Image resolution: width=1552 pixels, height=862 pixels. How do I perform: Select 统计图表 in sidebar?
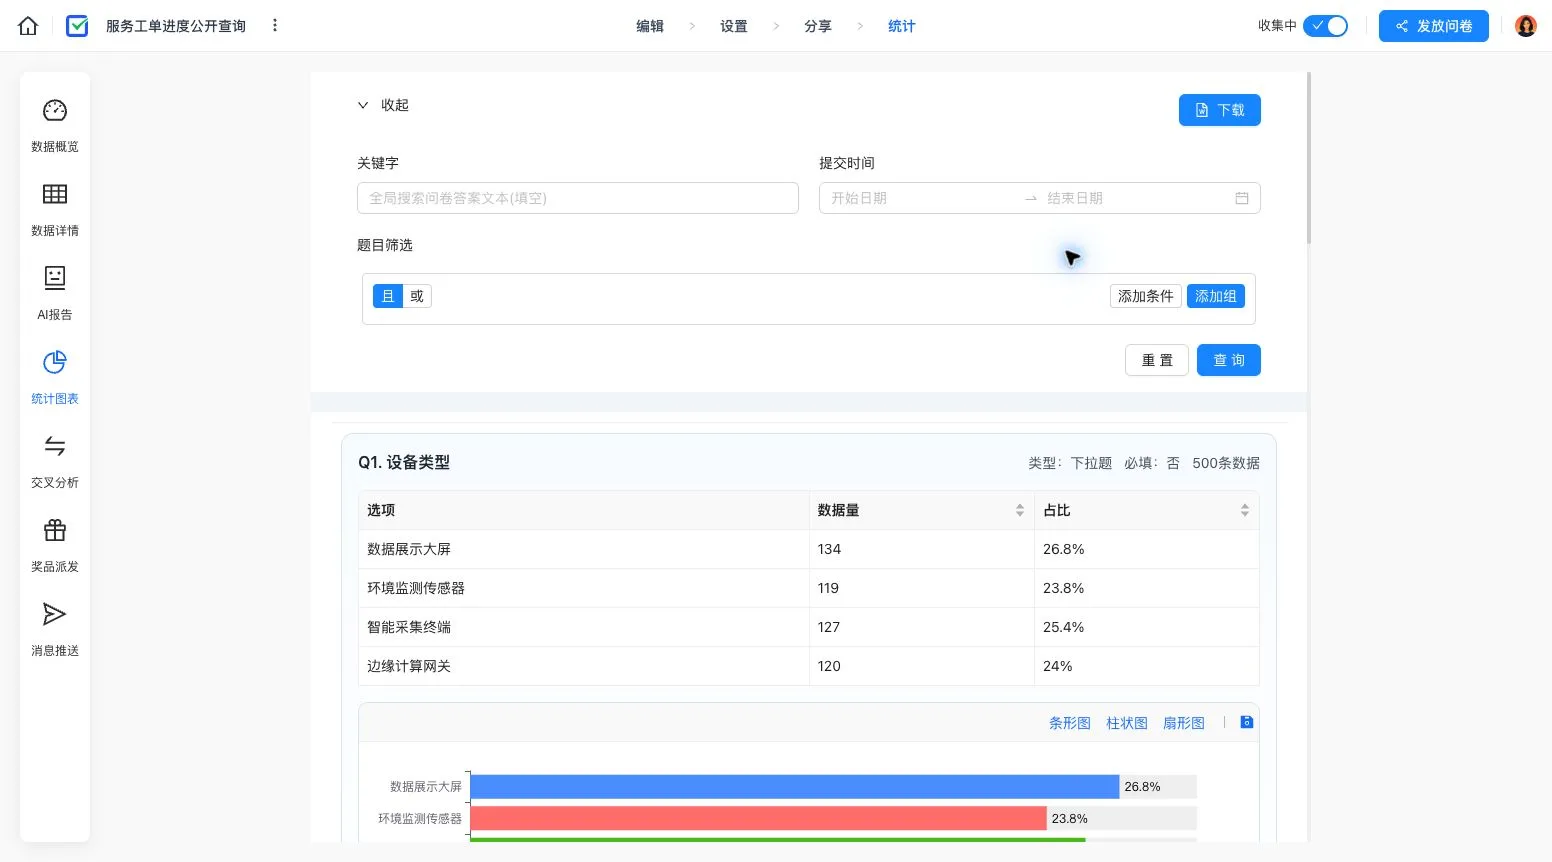point(55,377)
